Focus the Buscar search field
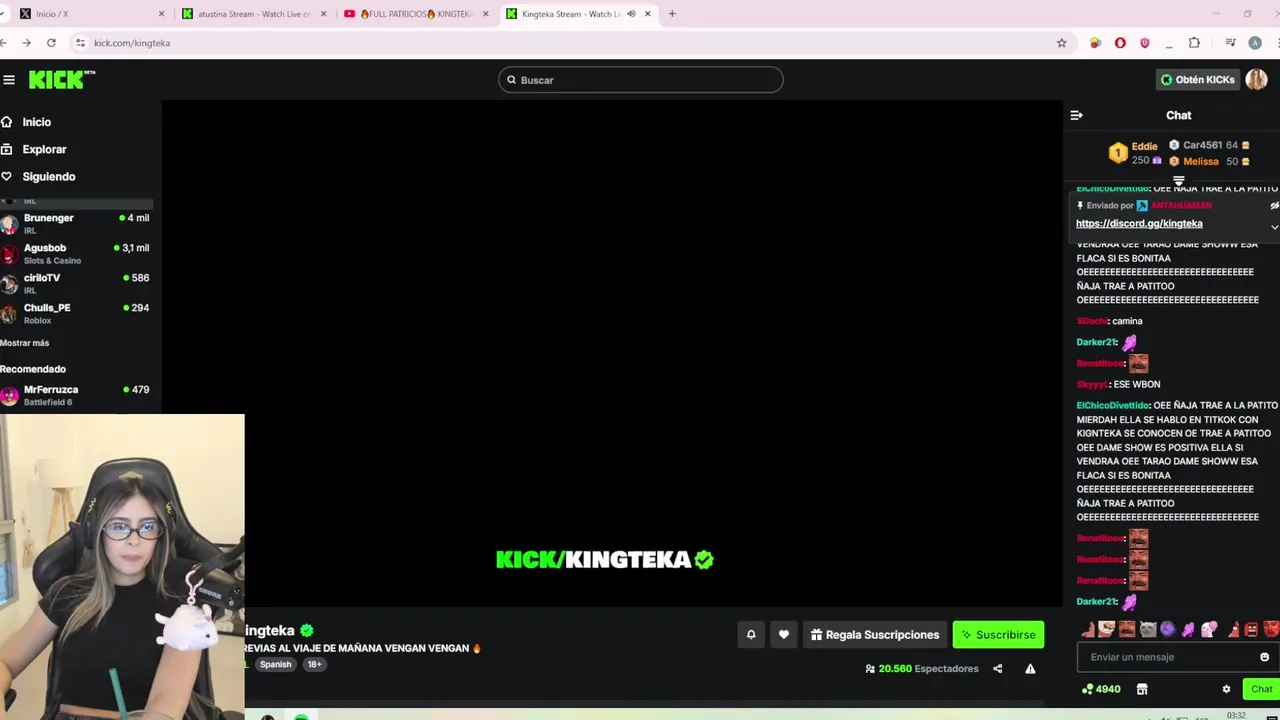Viewport: 1280px width, 720px height. (640, 80)
